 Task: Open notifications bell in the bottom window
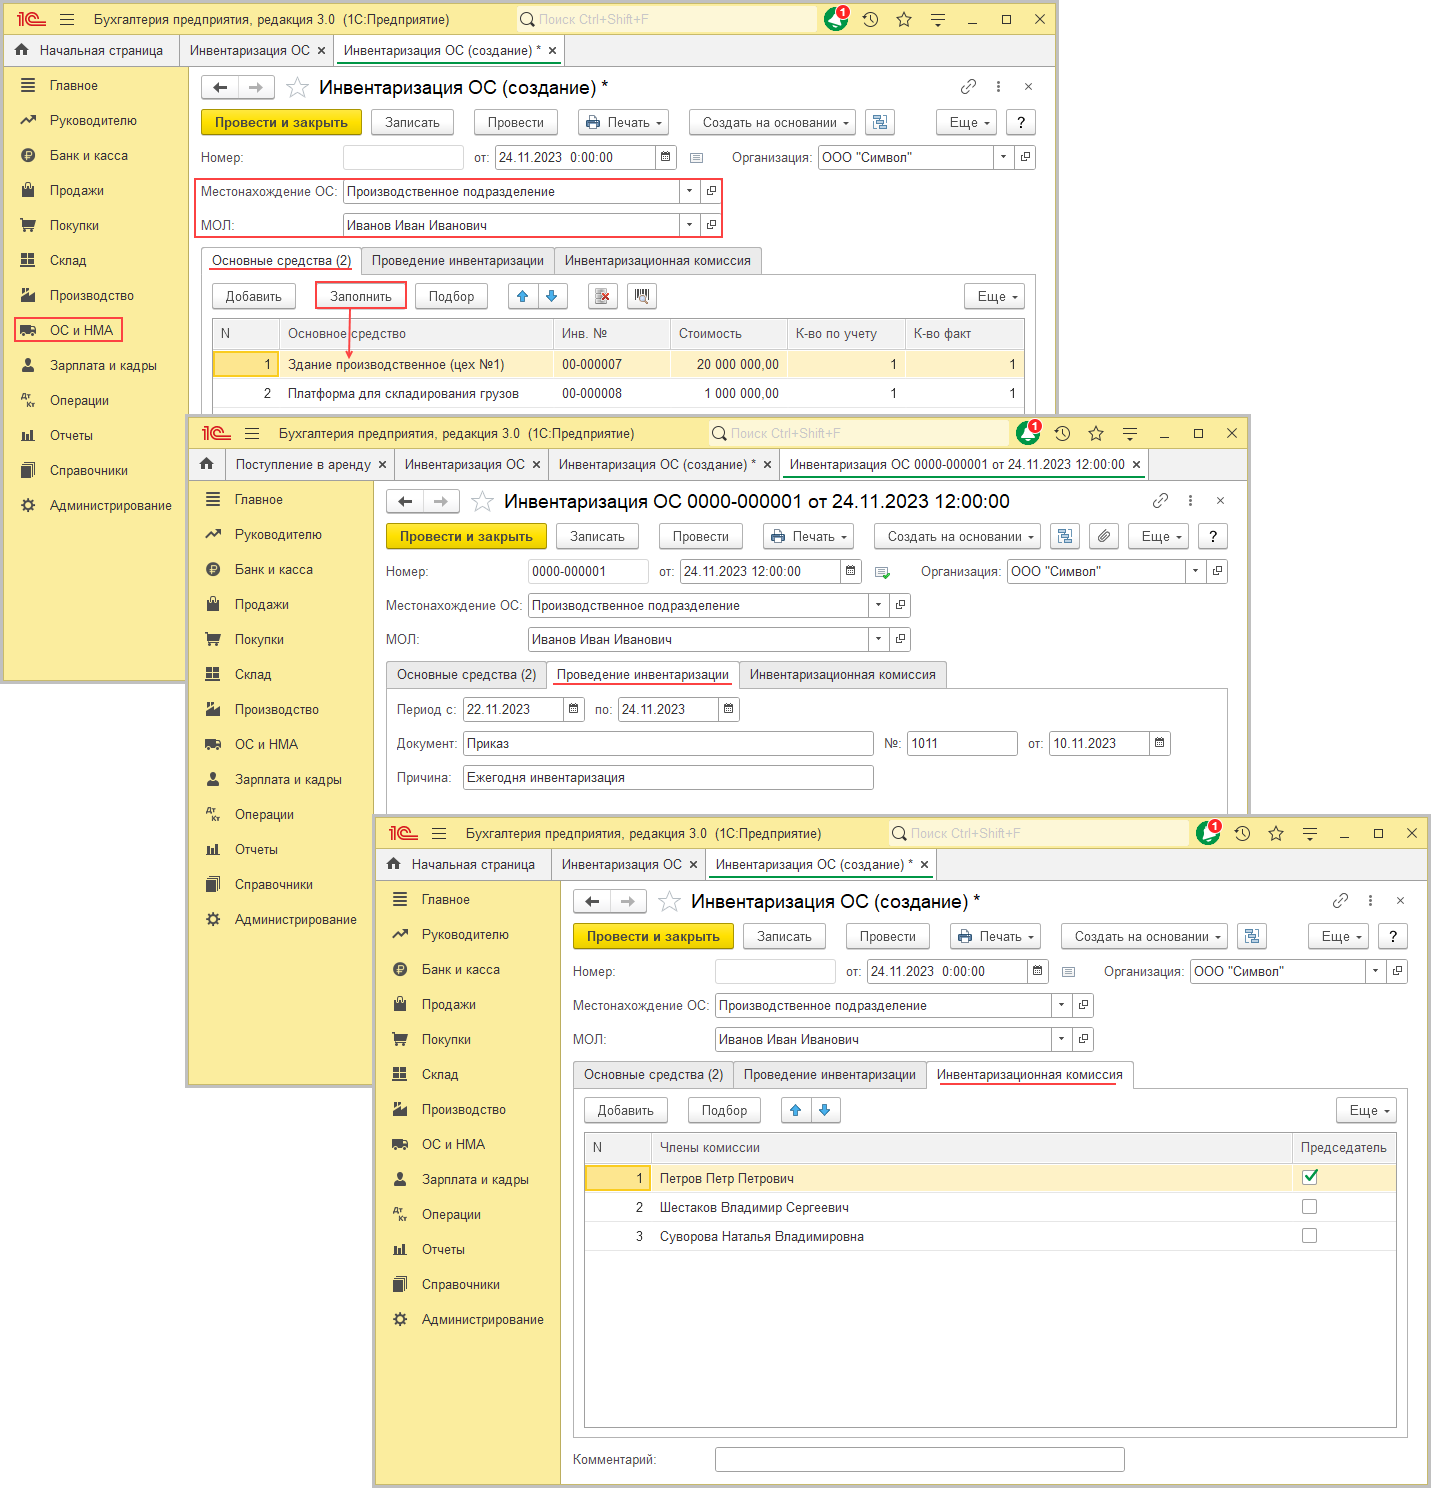click(x=1208, y=833)
